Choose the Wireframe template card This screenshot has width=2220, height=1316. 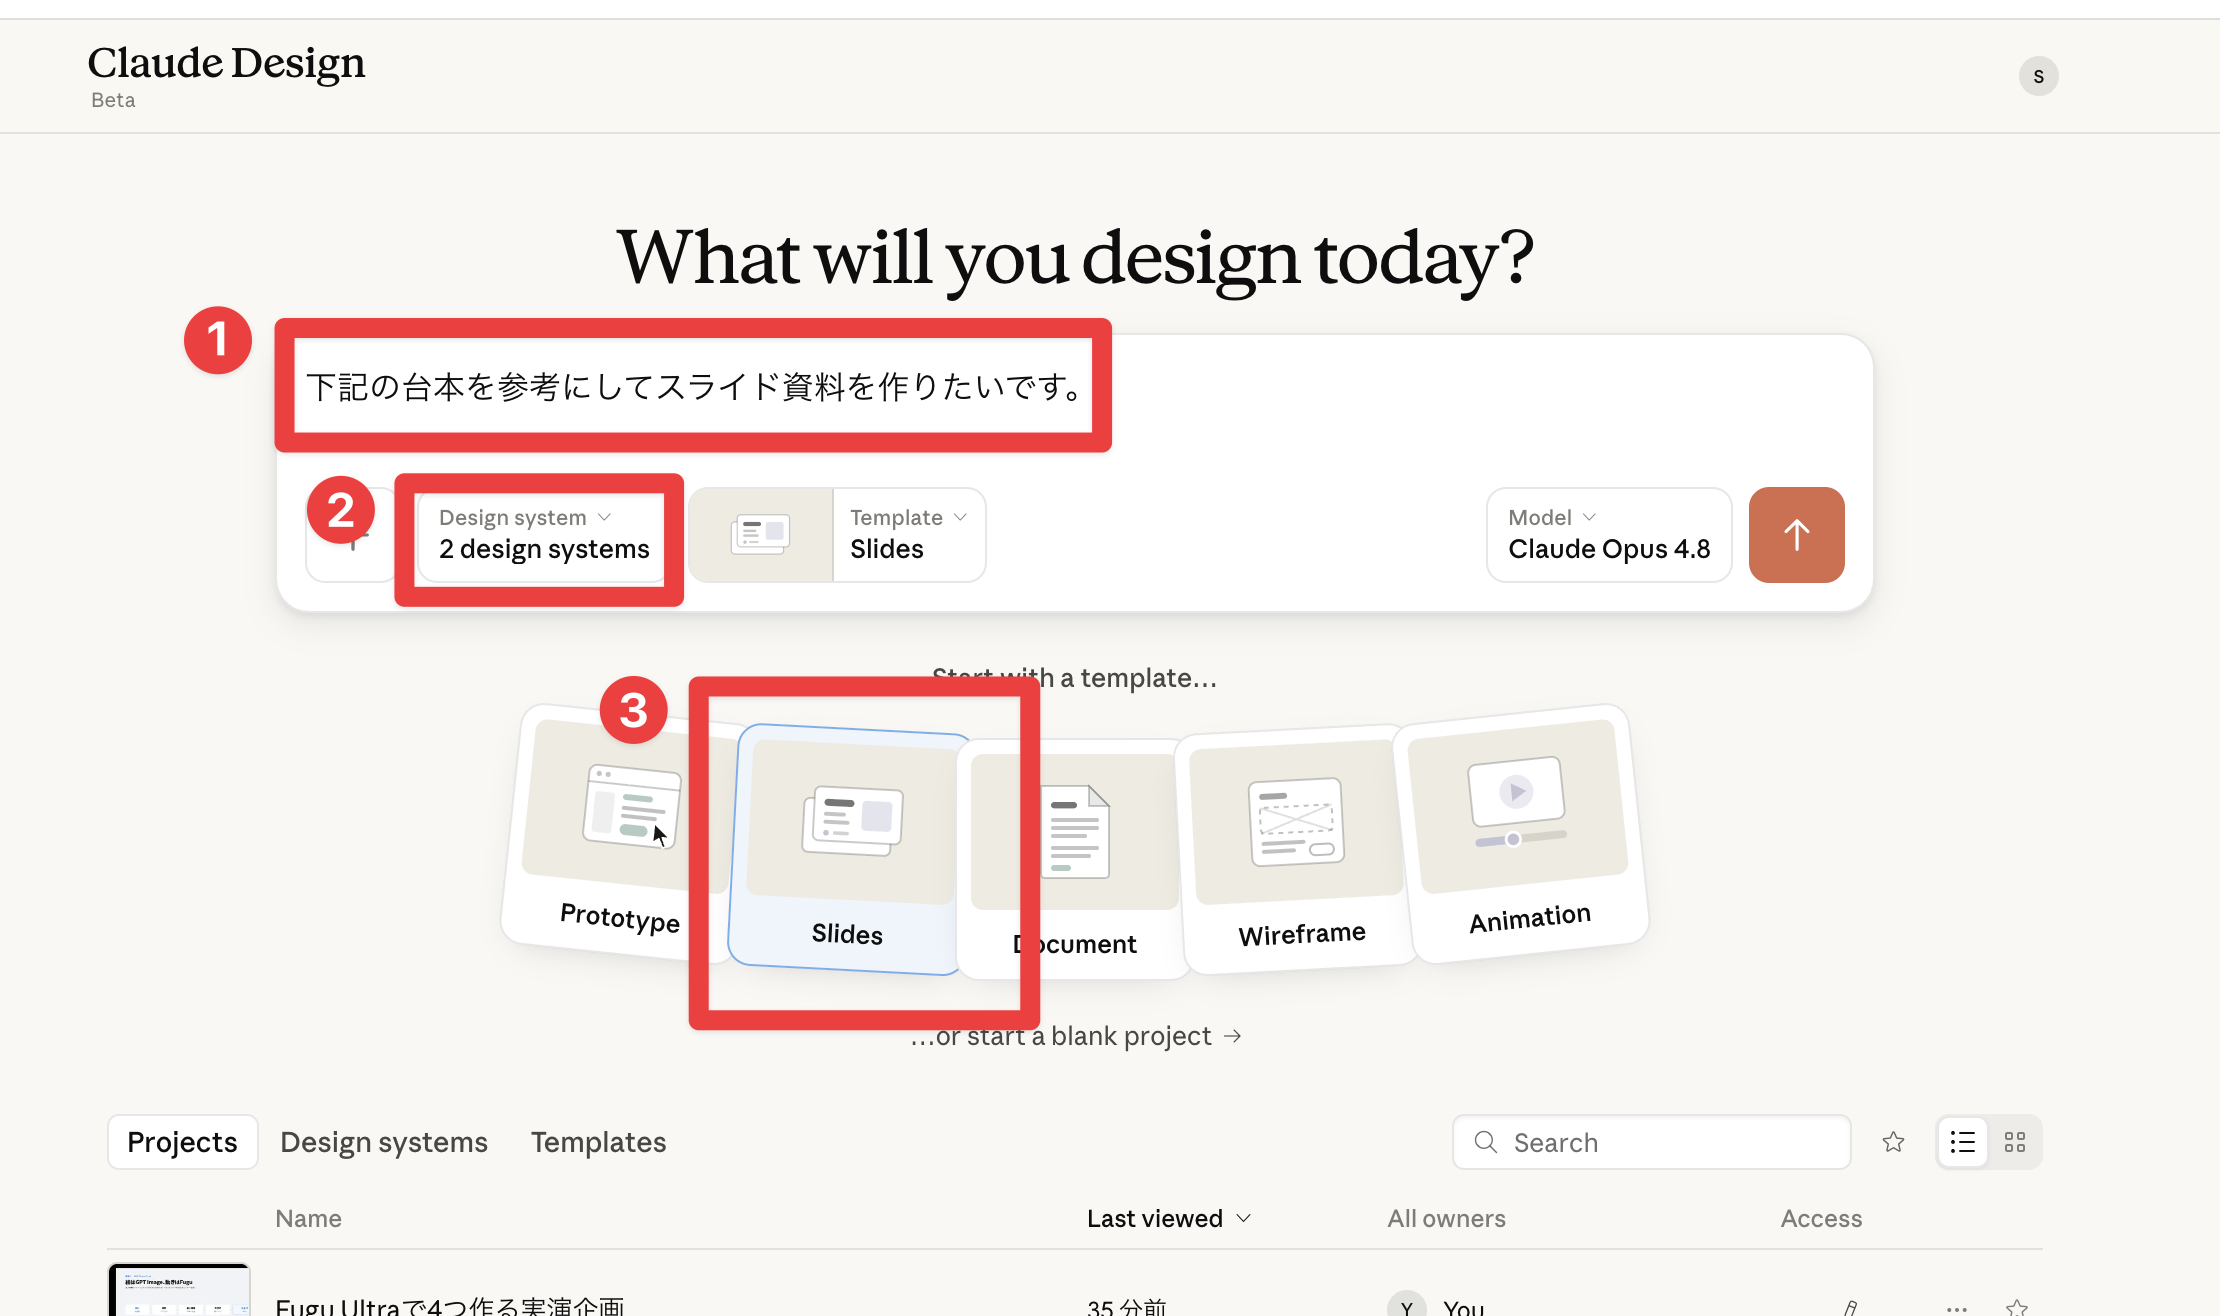[1297, 848]
